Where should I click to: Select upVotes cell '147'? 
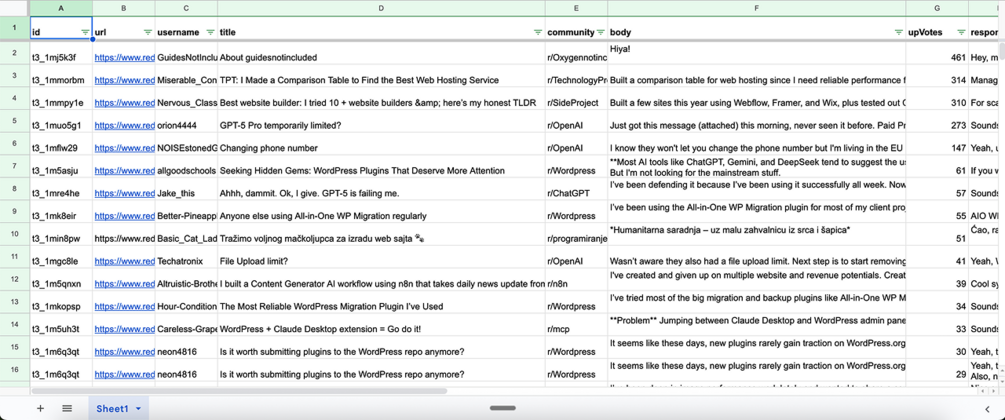pos(937,144)
